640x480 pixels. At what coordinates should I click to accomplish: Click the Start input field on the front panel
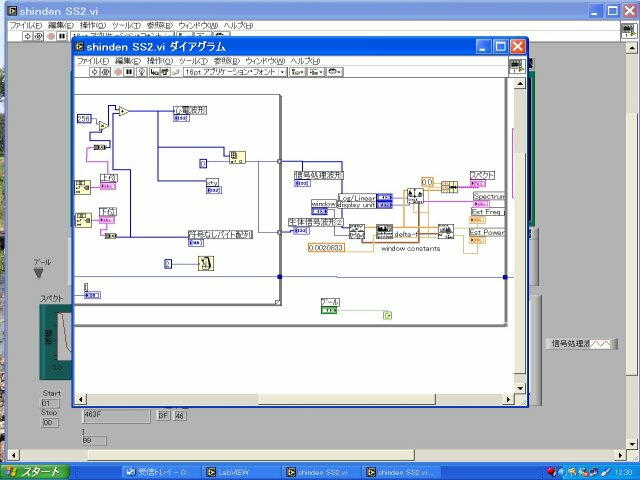50,403
